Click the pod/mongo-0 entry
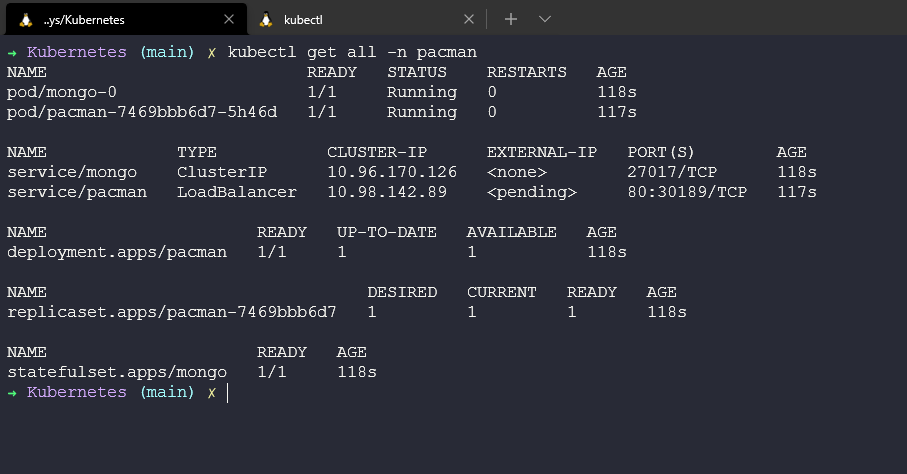 click(62, 92)
